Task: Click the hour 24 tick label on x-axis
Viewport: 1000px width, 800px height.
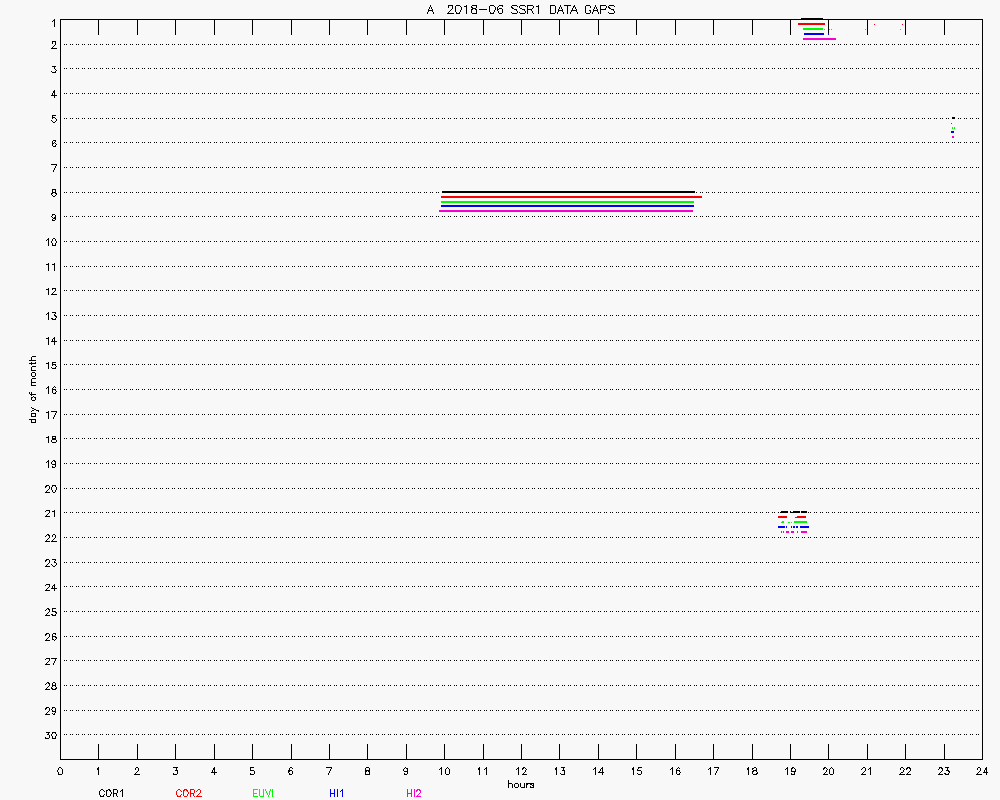Action: (982, 771)
